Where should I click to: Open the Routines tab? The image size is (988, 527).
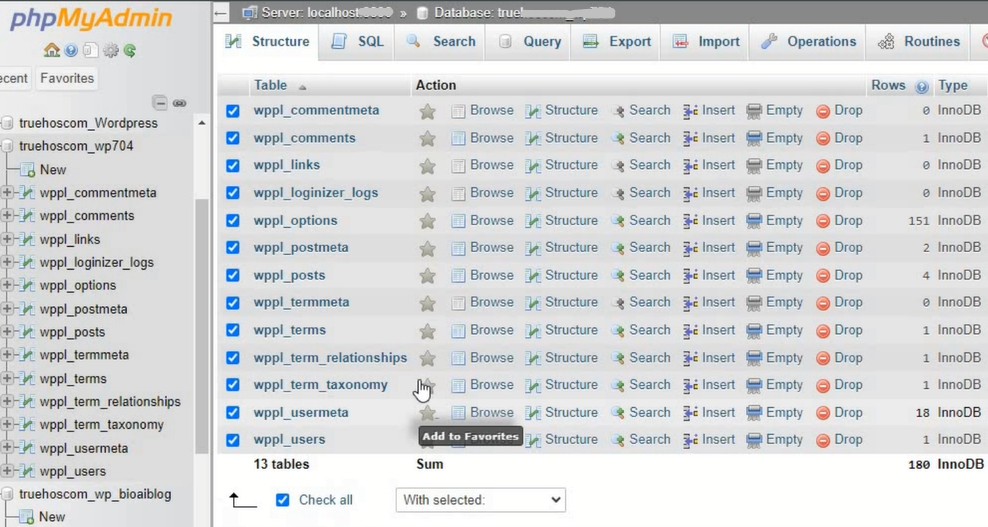[919, 42]
